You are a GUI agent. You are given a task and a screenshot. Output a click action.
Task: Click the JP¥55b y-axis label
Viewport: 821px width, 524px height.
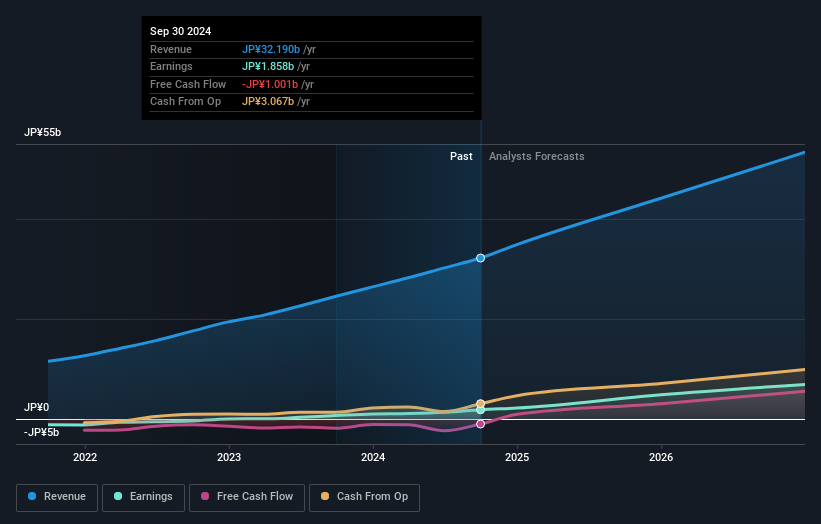click(42, 132)
